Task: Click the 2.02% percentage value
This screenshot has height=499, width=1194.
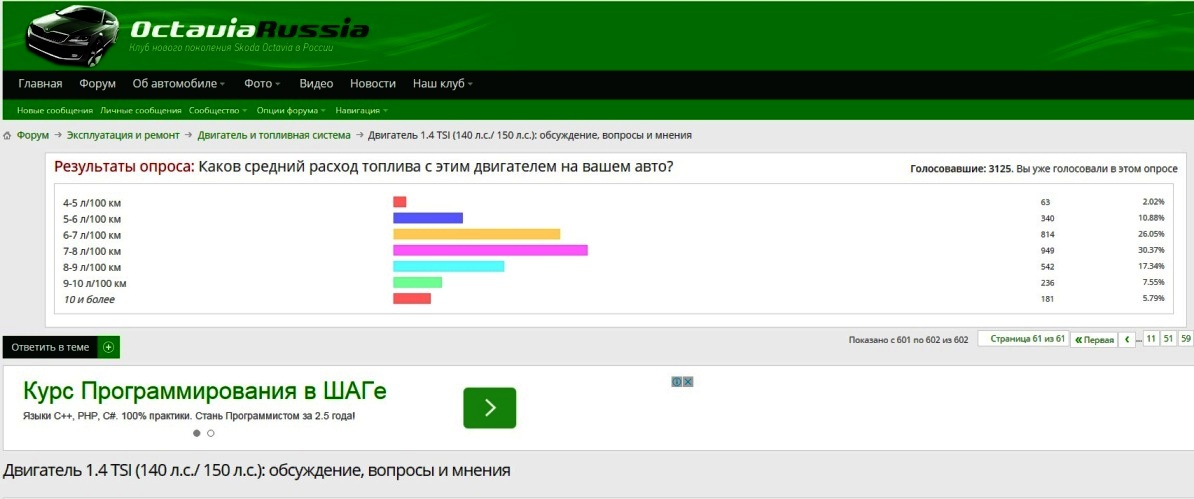Action: click(1154, 202)
